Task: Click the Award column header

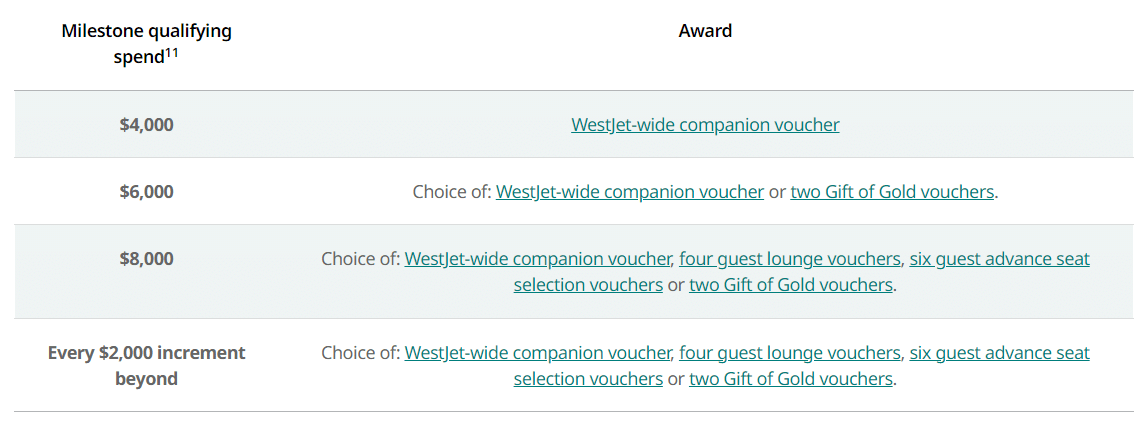Action: click(x=705, y=31)
